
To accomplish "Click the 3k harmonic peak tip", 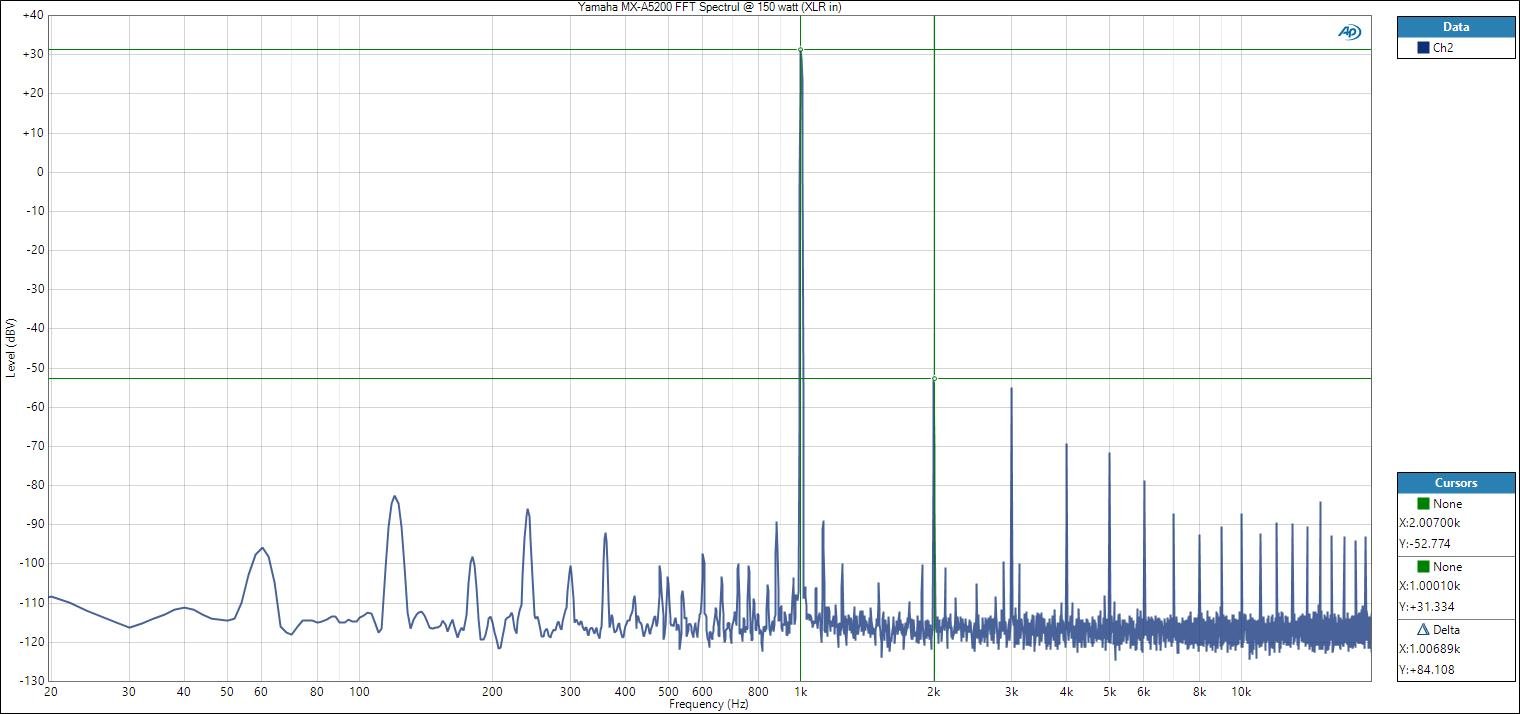I will tap(1011, 389).
